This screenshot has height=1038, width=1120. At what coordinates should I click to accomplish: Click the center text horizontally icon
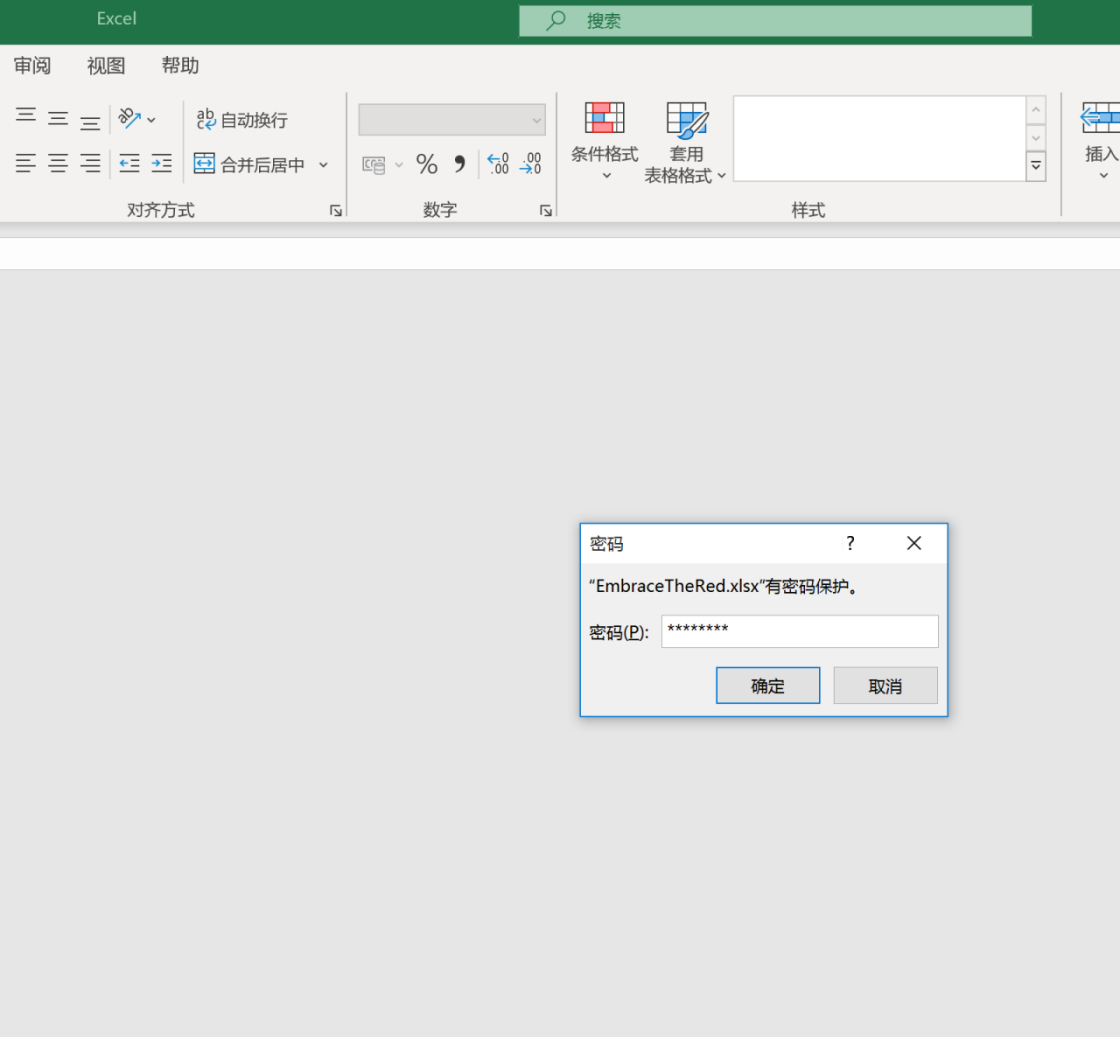58,164
